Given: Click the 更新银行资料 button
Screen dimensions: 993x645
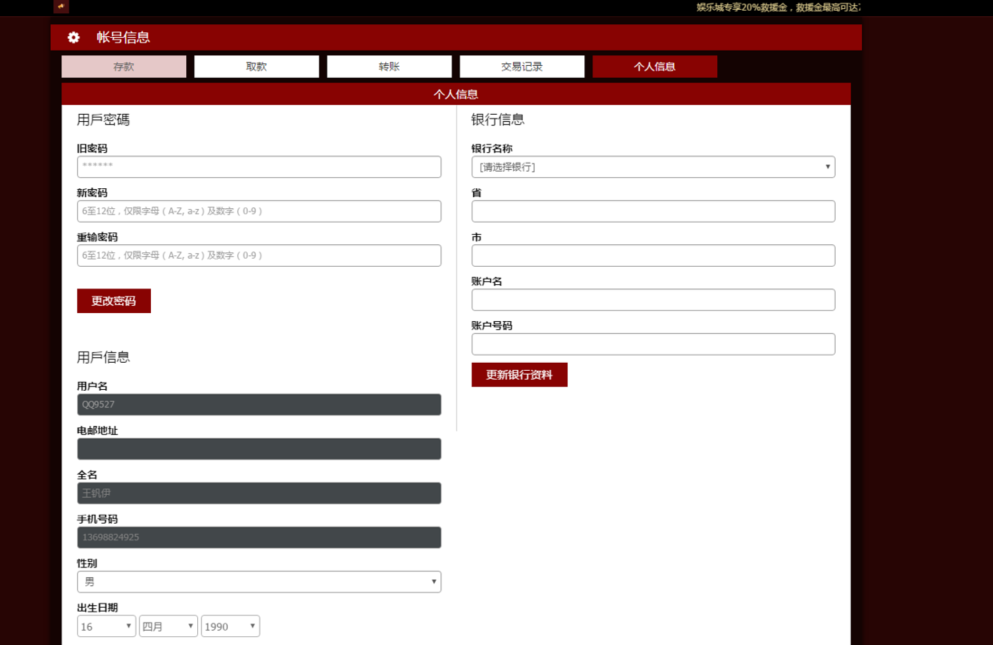Looking at the screenshot, I should pos(519,375).
